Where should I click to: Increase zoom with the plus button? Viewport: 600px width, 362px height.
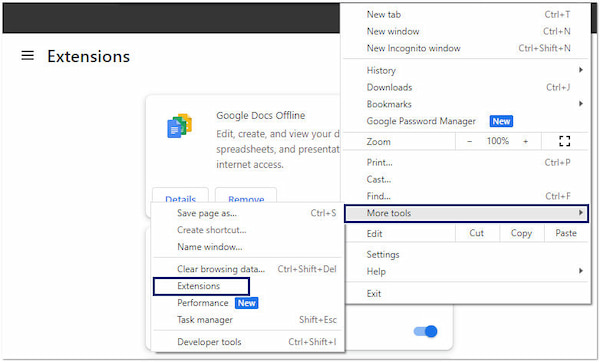click(x=526, y=141)
